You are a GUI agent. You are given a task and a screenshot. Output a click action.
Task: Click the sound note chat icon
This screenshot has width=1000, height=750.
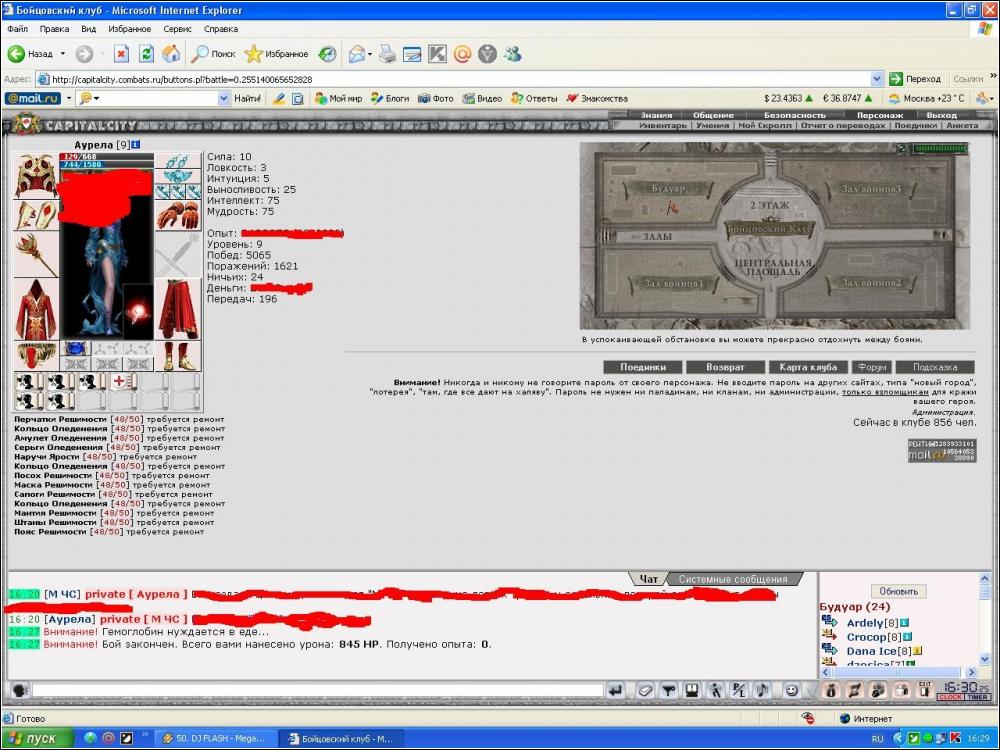click(x=762, y=690)
